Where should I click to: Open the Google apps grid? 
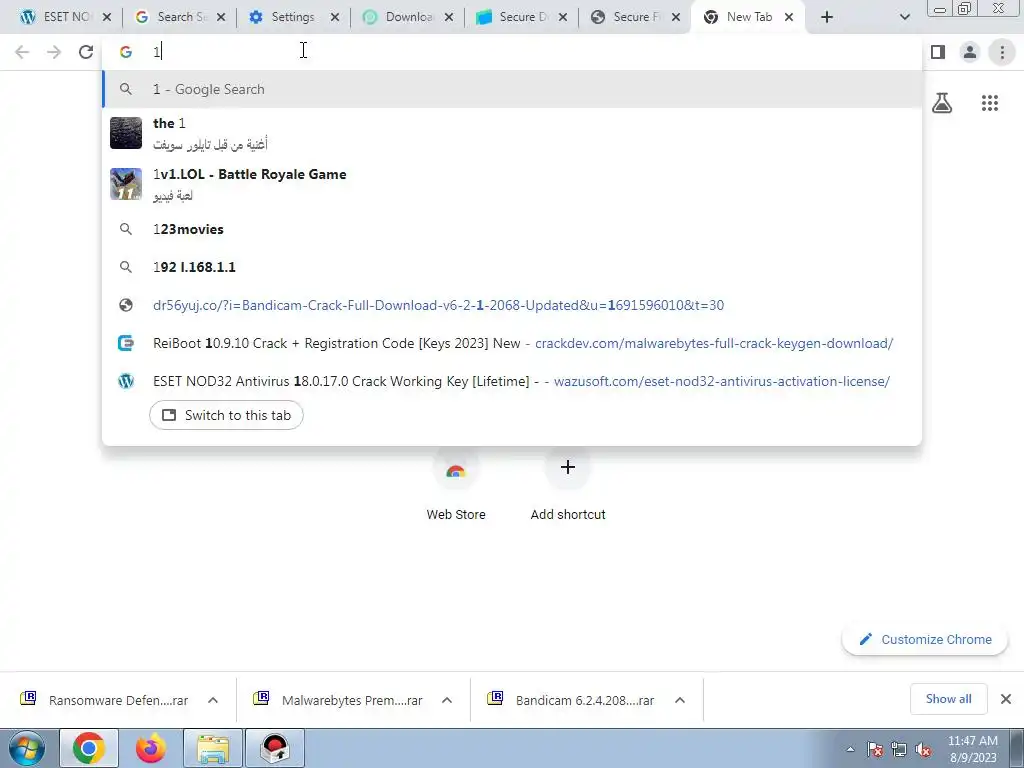tap(989, 103)
